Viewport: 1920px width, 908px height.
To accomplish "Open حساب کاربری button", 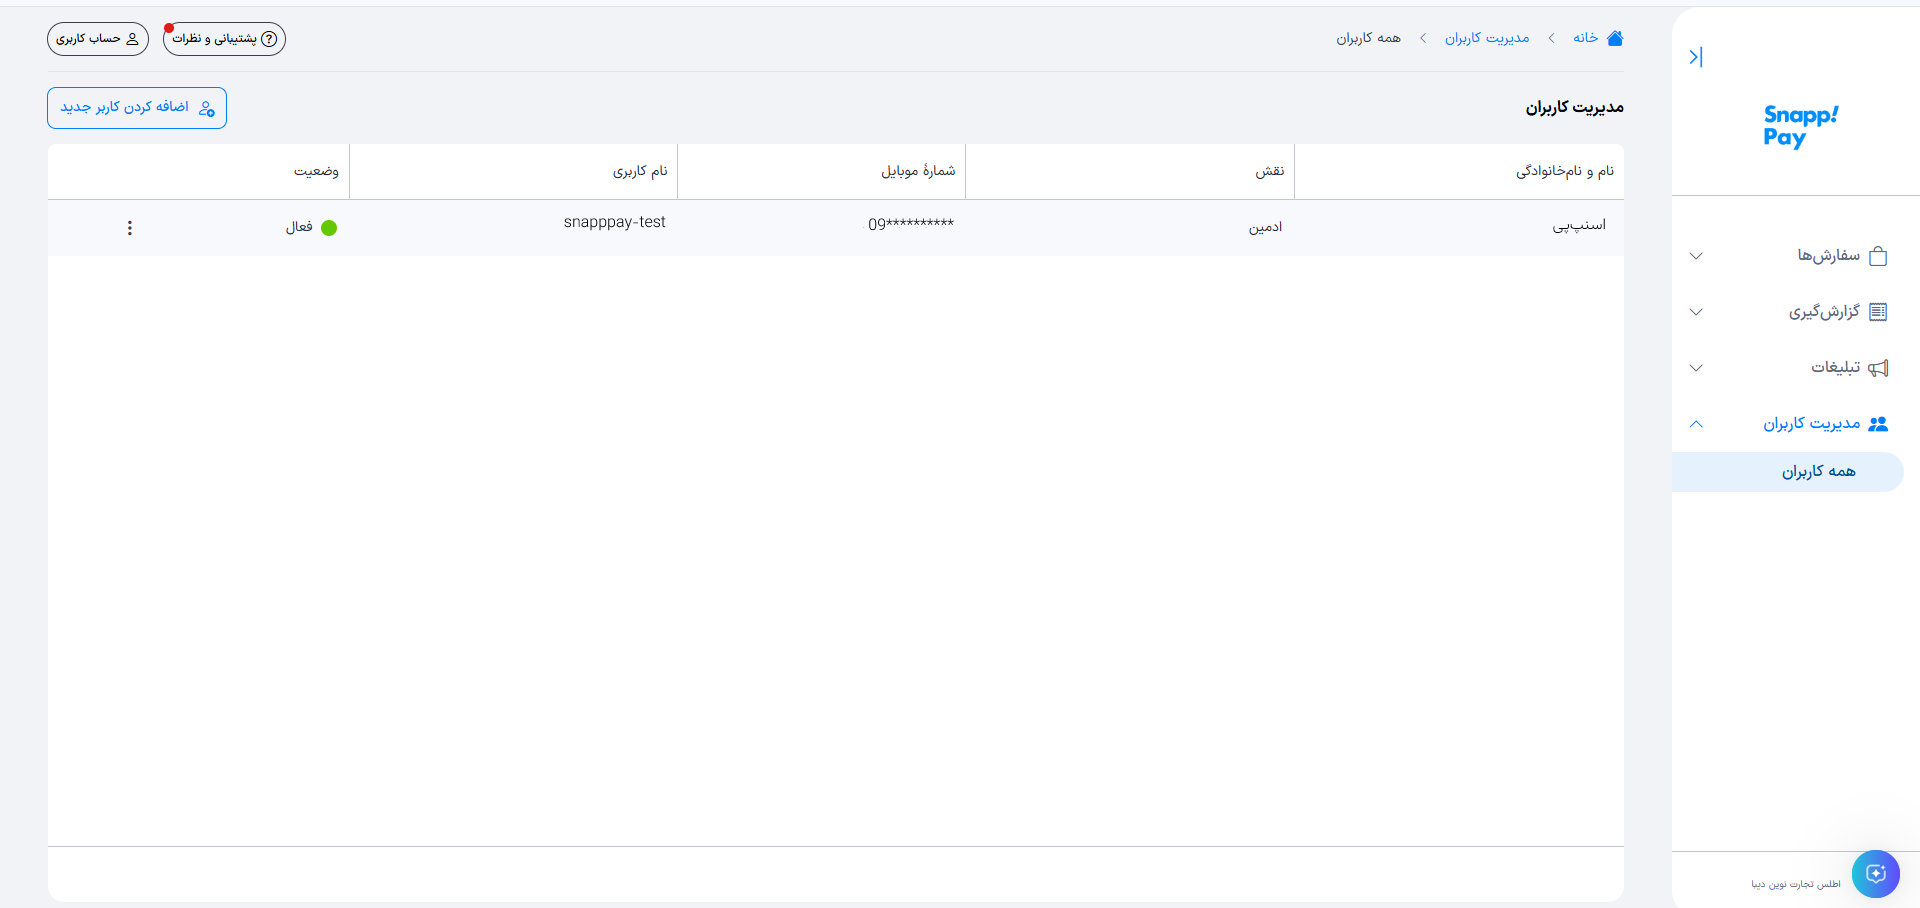I will click(98, 39).
